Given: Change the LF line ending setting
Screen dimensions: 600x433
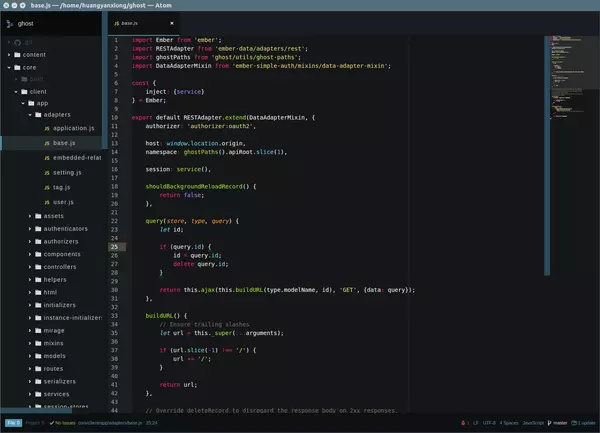Looking at the screenshot, I should tap(476, 423).
